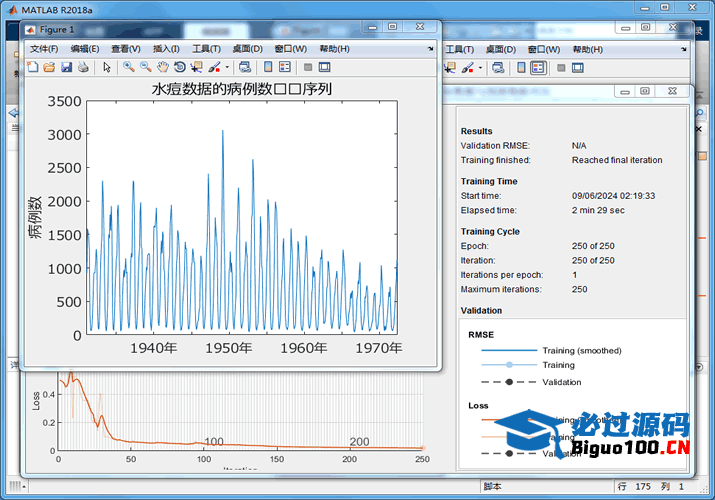715x500 pixels.
Task: Activate the Zoom Out magnifier tool
Action: pyautogui.click(x=146, y=67)
